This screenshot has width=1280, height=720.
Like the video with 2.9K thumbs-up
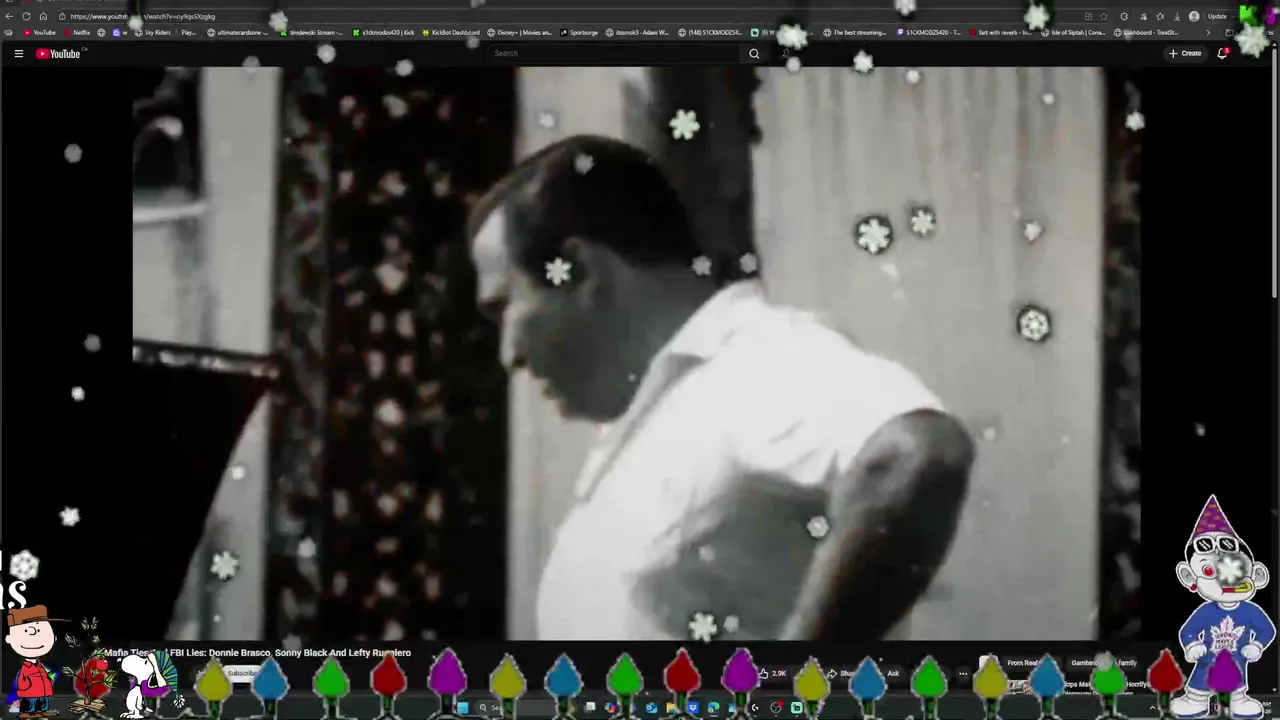773,673
